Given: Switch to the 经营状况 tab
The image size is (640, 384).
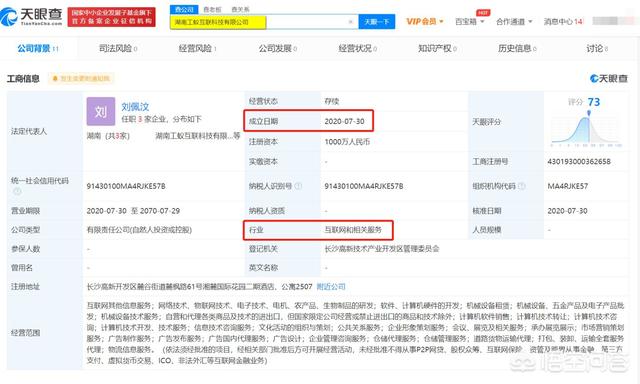Looking at the screenshot, I should click(x=358, y=49).
